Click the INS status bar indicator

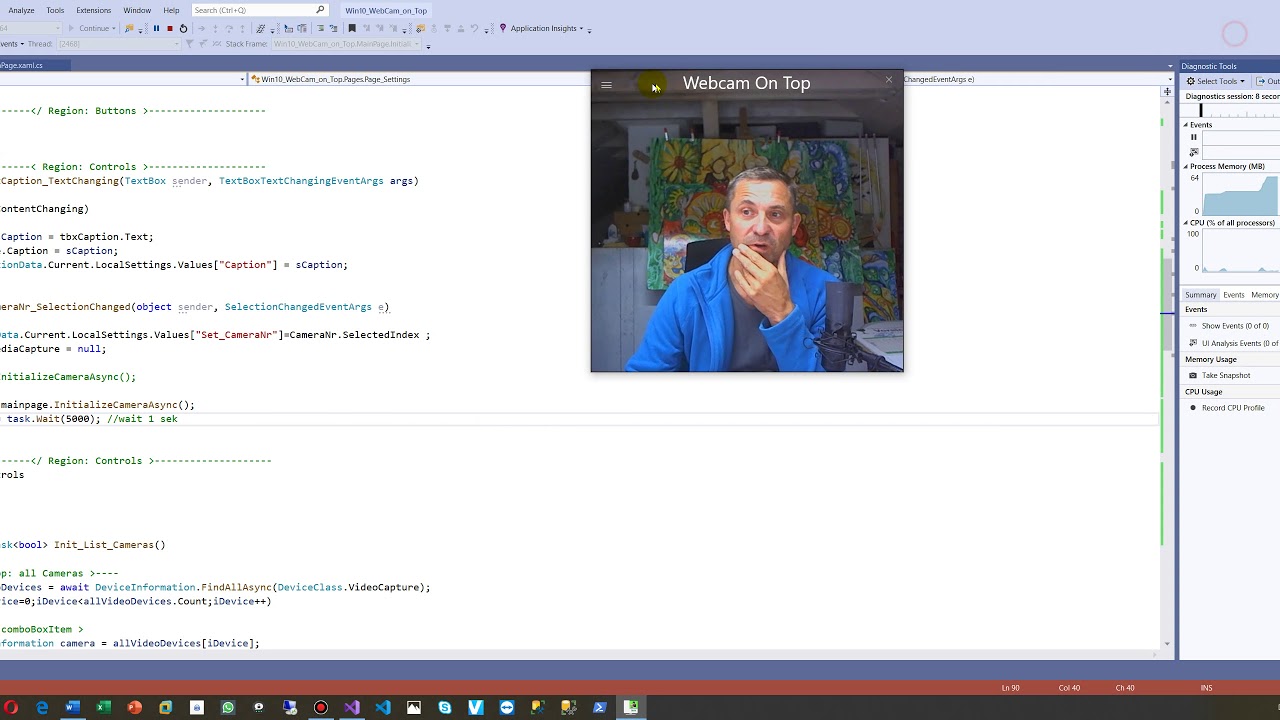tap(1206, 688)
